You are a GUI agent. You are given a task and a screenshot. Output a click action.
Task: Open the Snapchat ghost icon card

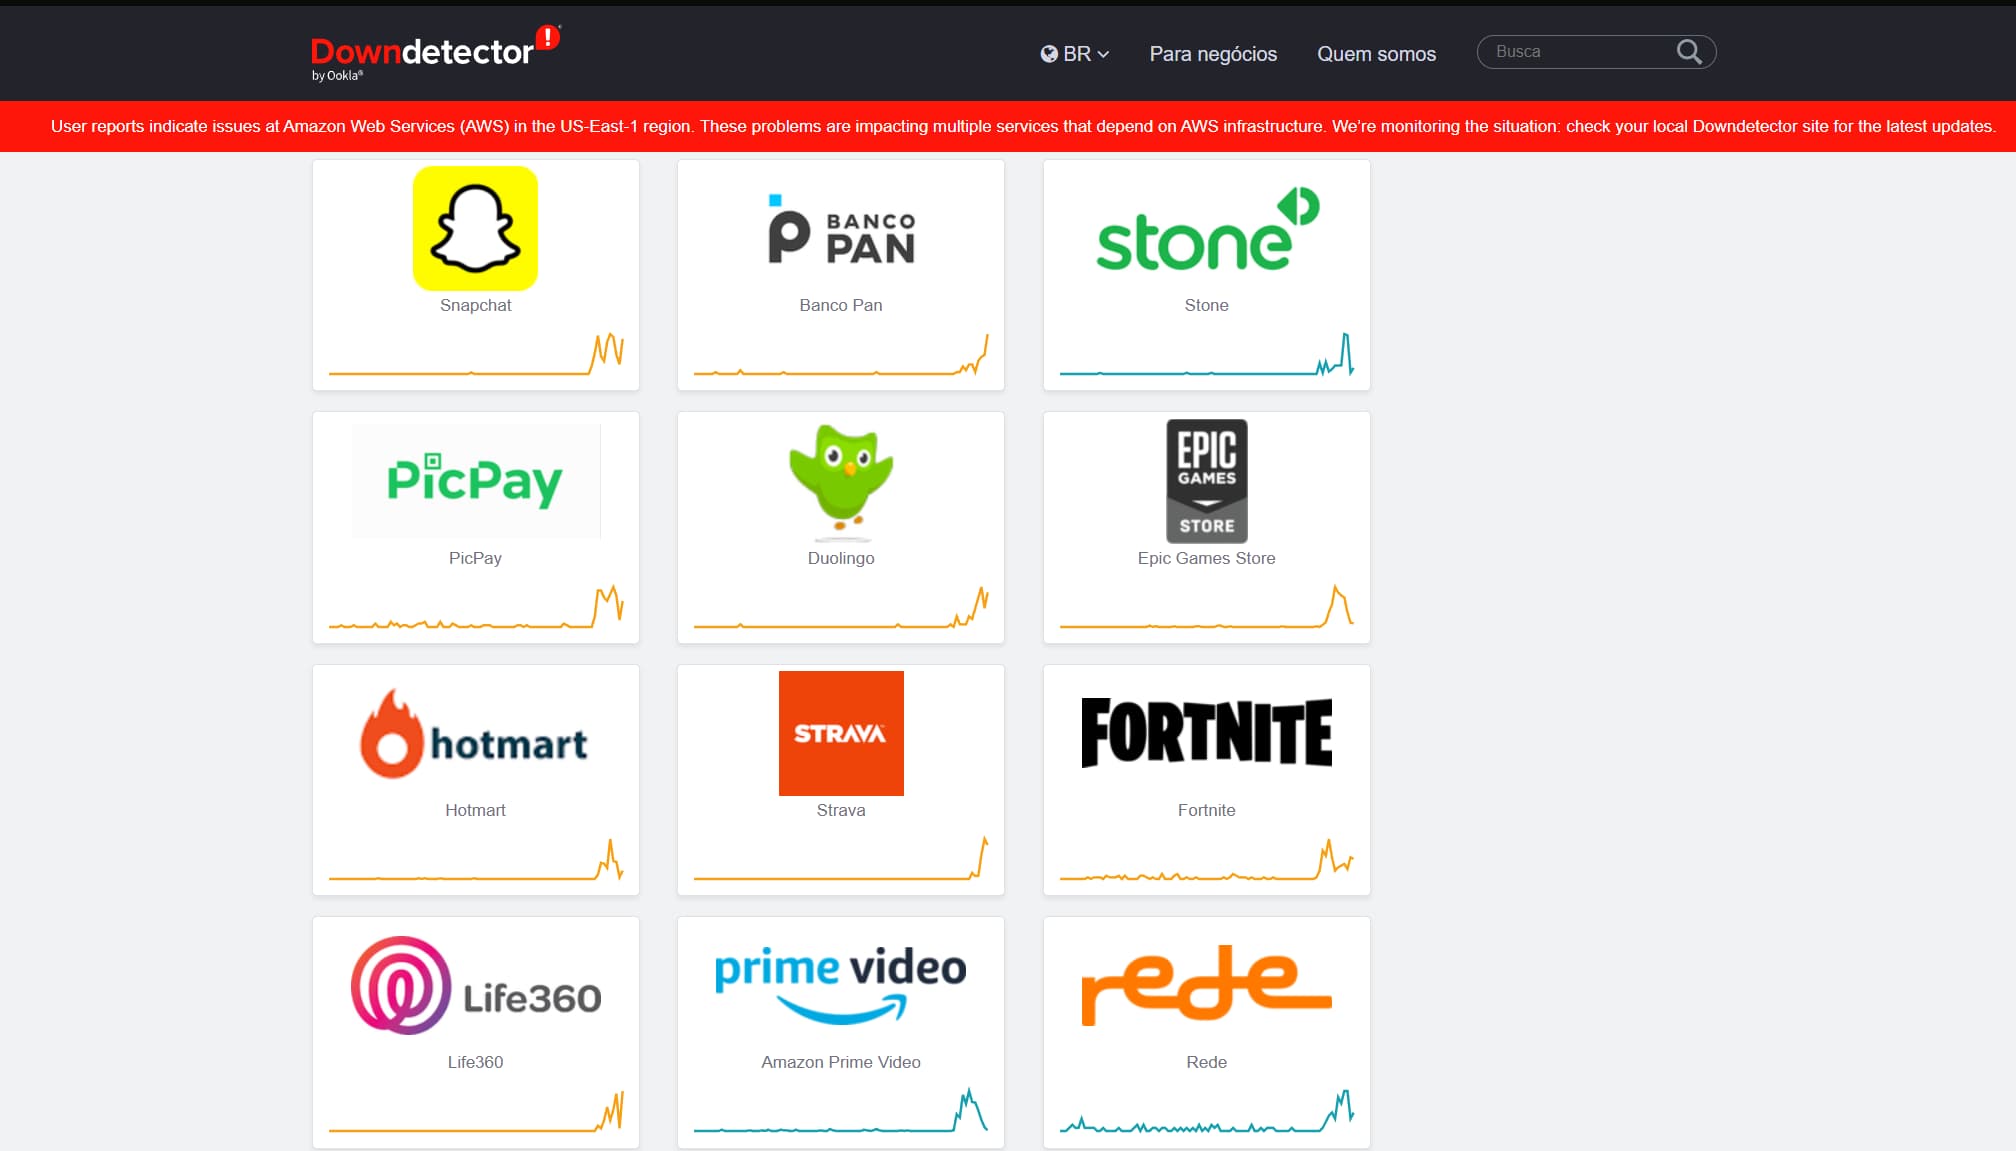click(475, 228)
